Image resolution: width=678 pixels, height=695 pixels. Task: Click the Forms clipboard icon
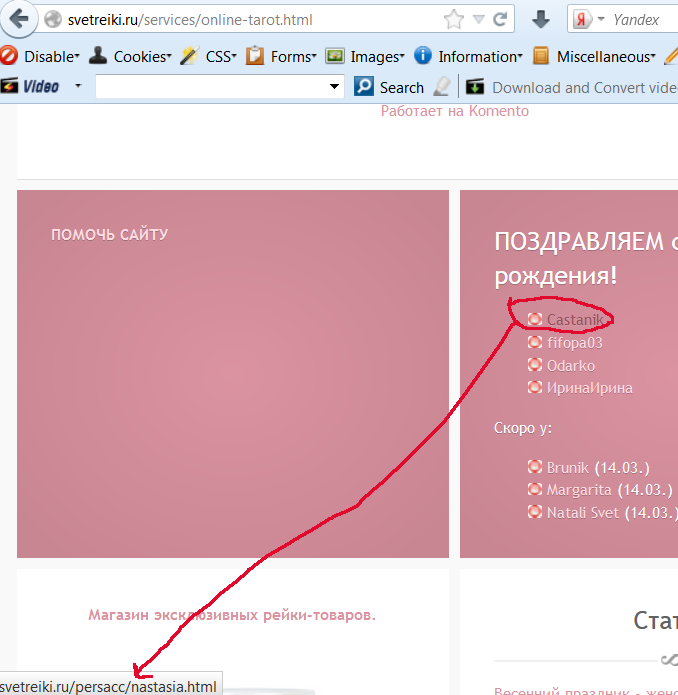tap(255, 56)
